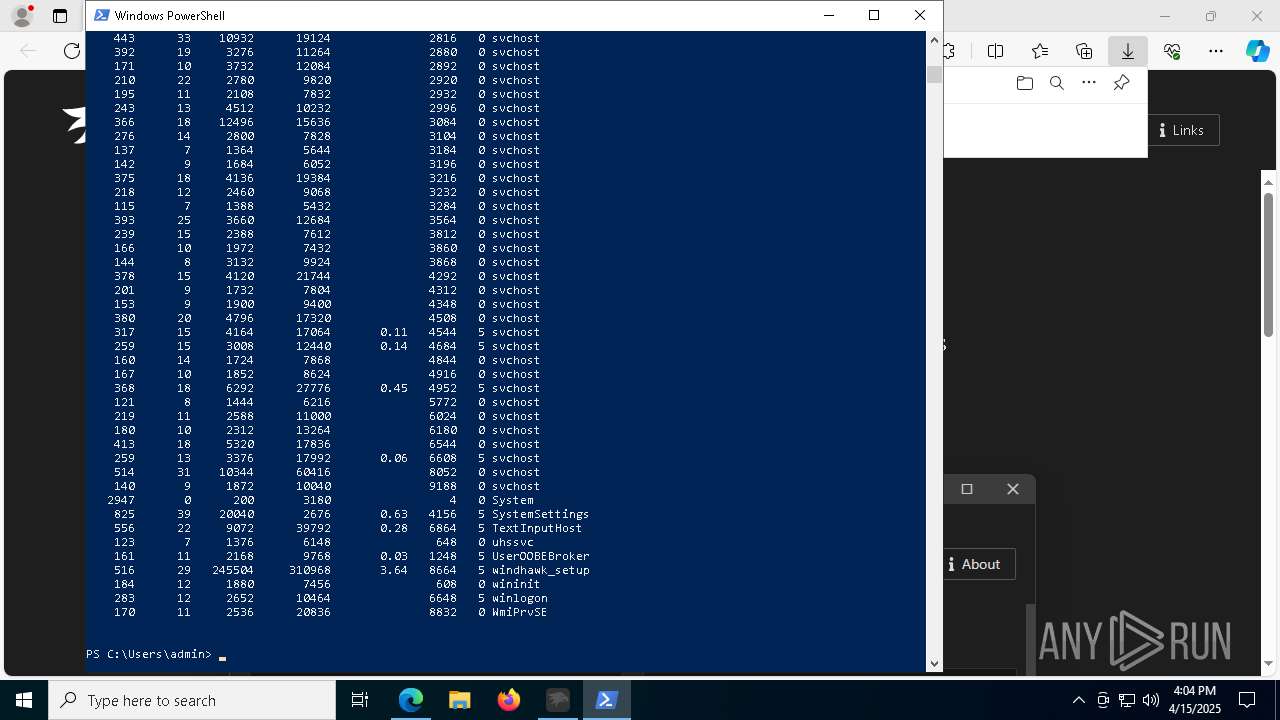
Task: Click the taskbar search box
Action: click(x=192, y=700)
